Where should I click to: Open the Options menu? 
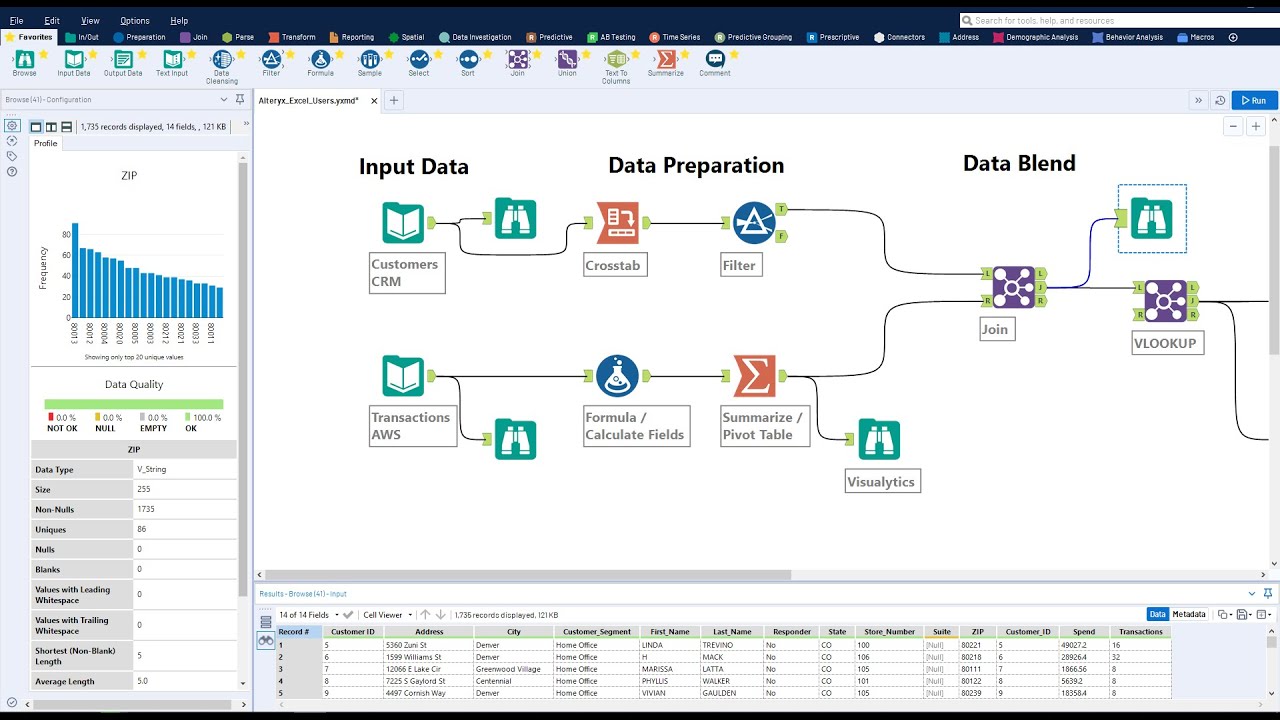pyautogui.click(x=137, y=20)
